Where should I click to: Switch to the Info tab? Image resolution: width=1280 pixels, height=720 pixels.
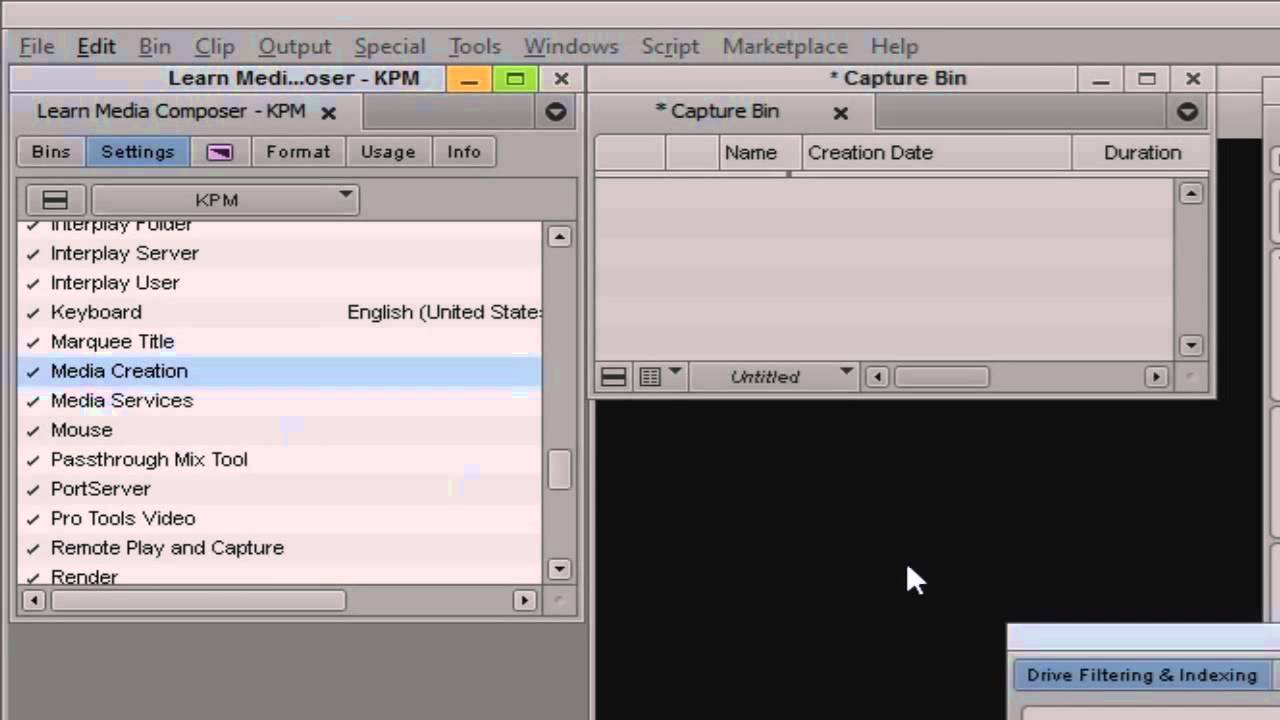463,152
